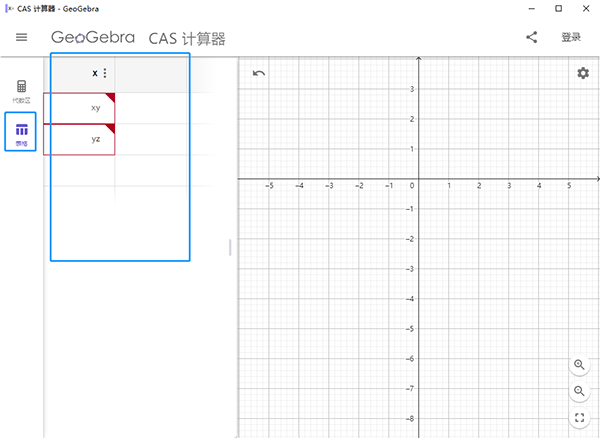Zoom in on the graph view
Image resolution: width=600 pixels, height=438 pixels.
click(580, 365)
